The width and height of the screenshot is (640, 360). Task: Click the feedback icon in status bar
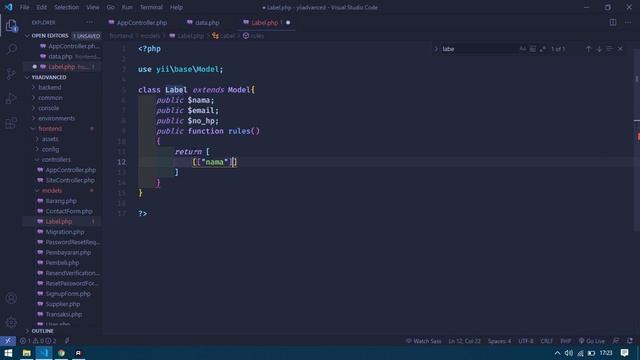coord(616,341)
